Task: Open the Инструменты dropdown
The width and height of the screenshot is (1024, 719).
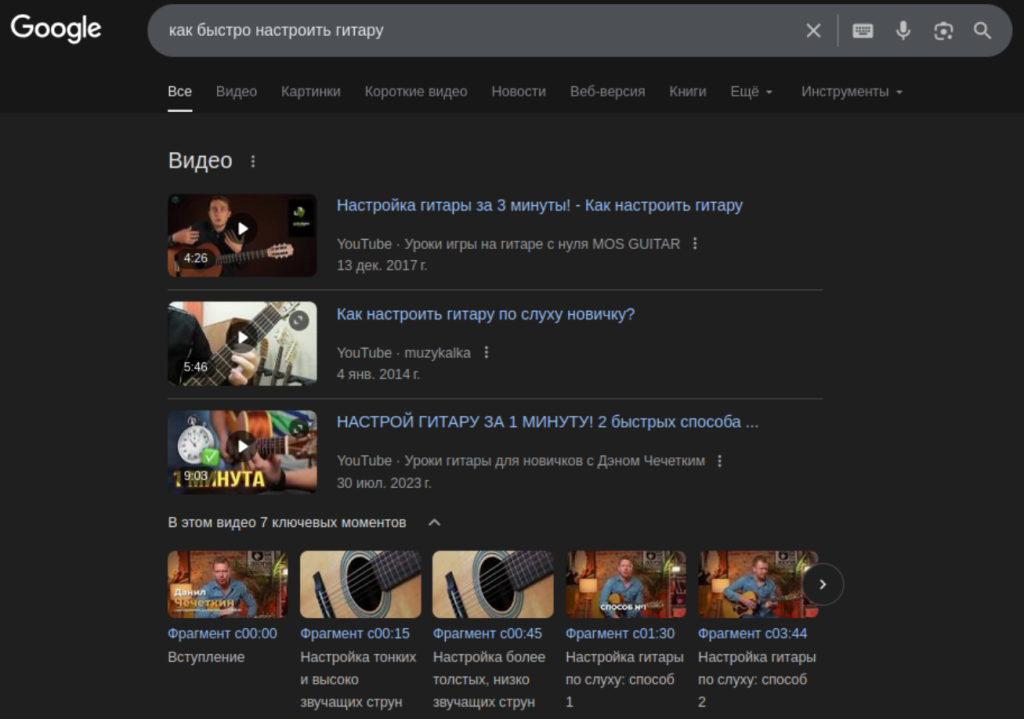Action: pos(851,91)
